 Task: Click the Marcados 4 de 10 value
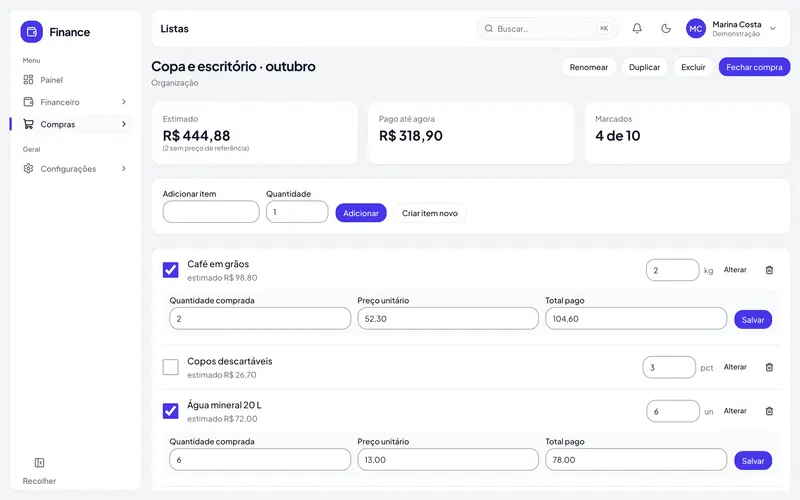[x=618, y=135]
